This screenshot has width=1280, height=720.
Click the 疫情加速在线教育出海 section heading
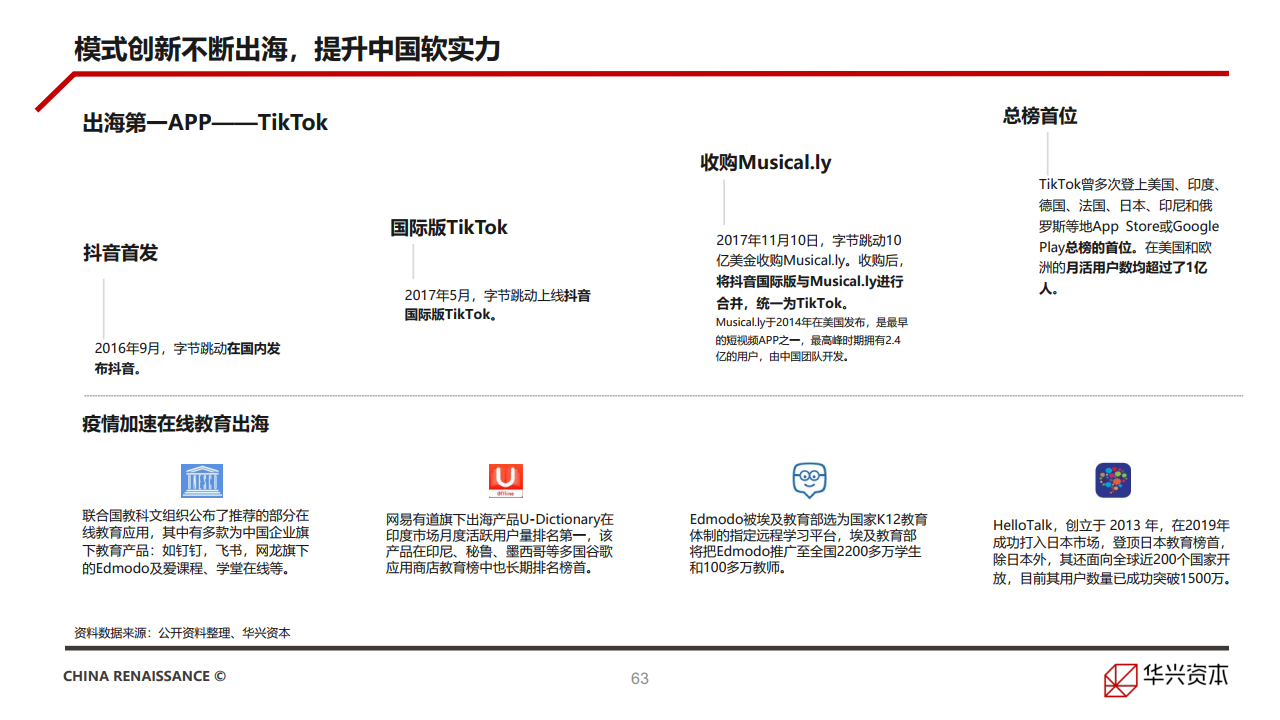(176, 424)
